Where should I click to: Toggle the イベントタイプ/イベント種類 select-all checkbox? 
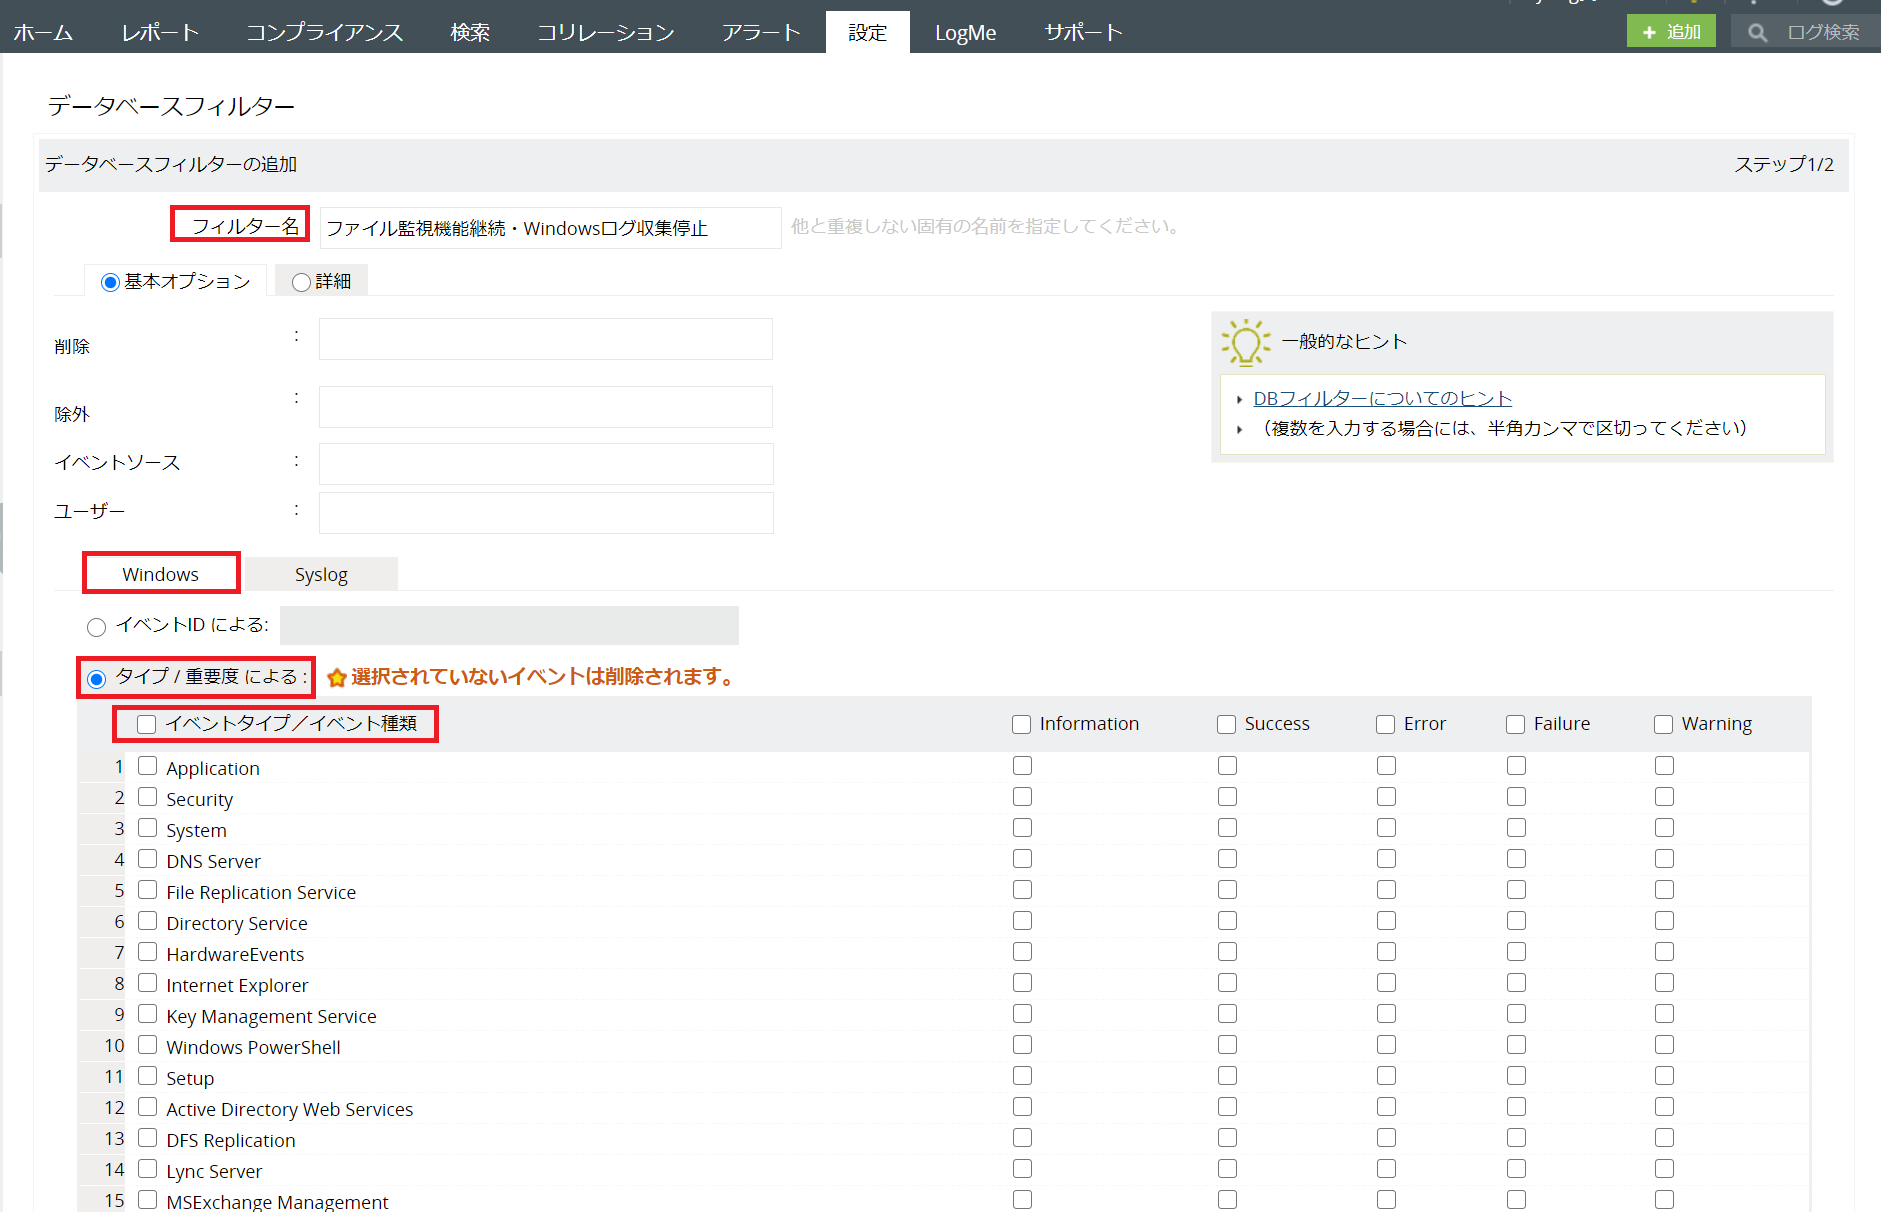[147, 725]
